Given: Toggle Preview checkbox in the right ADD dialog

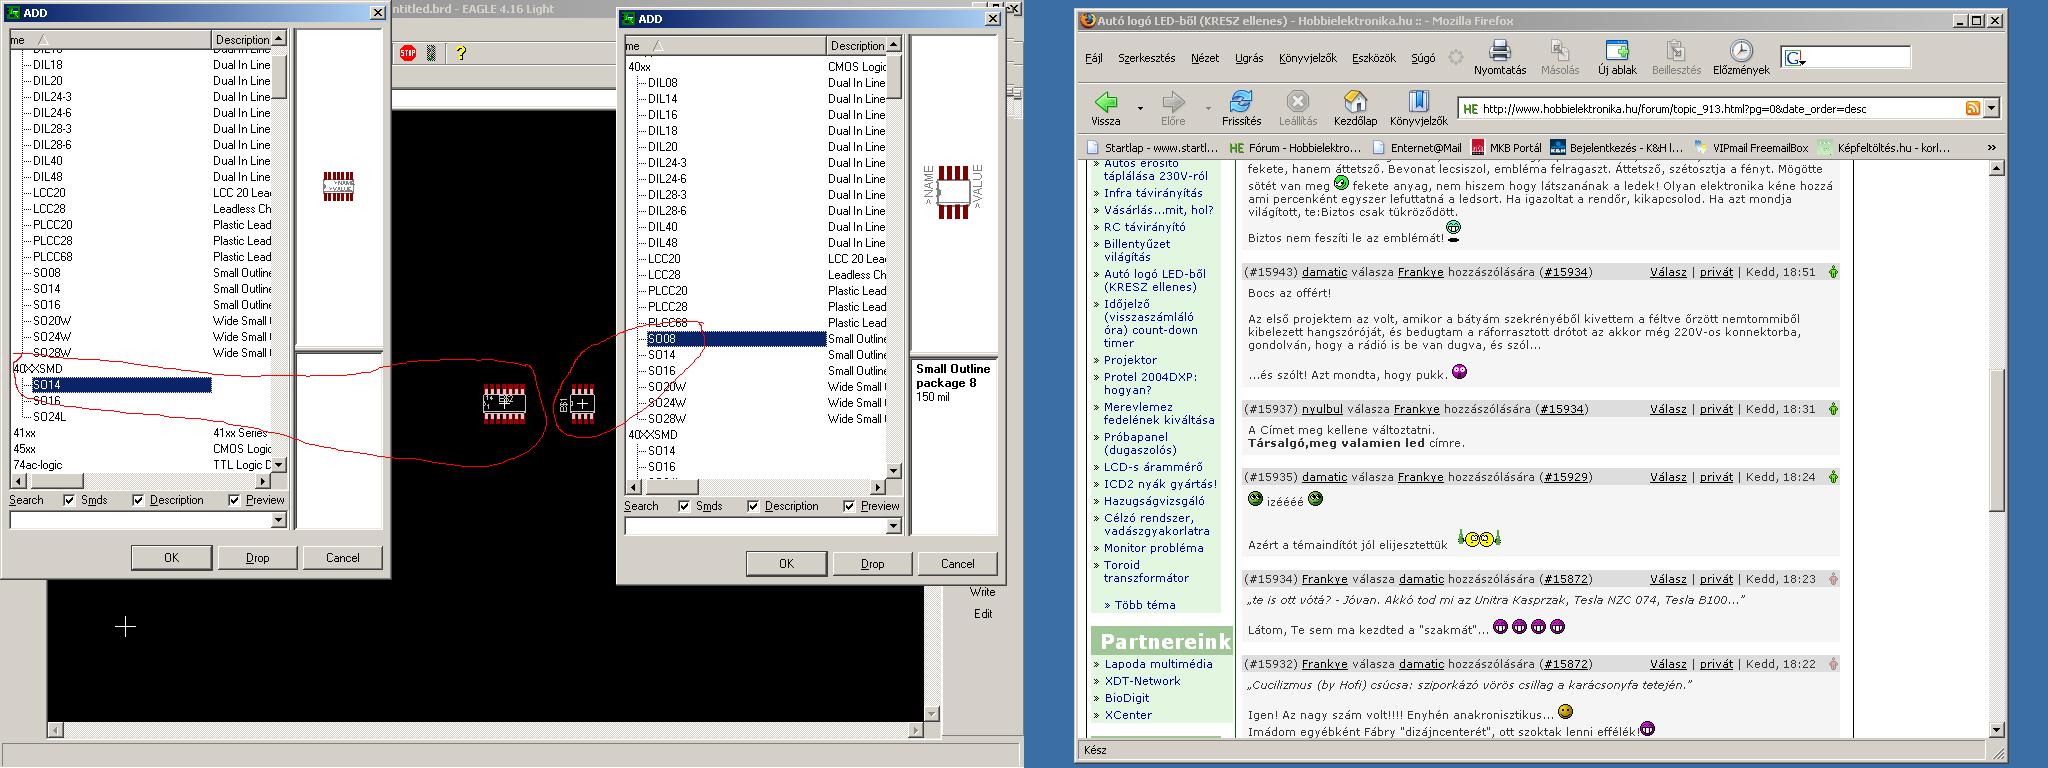Looking at the screenshot, I should click(849, 506).
